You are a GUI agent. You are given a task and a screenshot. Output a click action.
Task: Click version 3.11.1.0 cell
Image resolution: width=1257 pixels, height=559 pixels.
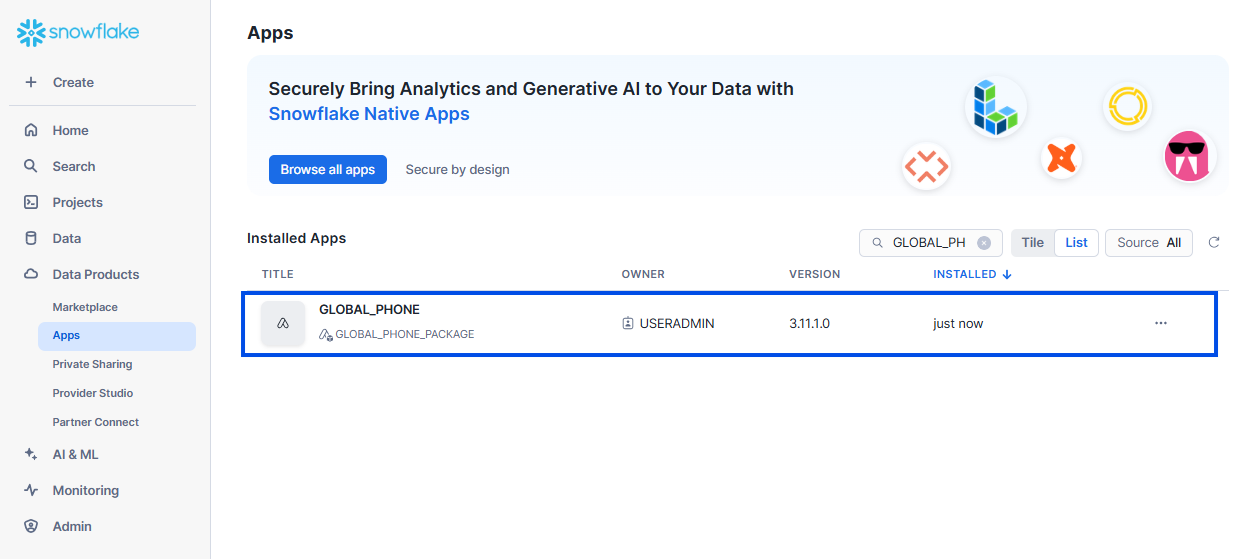click(x=810, y=324)
